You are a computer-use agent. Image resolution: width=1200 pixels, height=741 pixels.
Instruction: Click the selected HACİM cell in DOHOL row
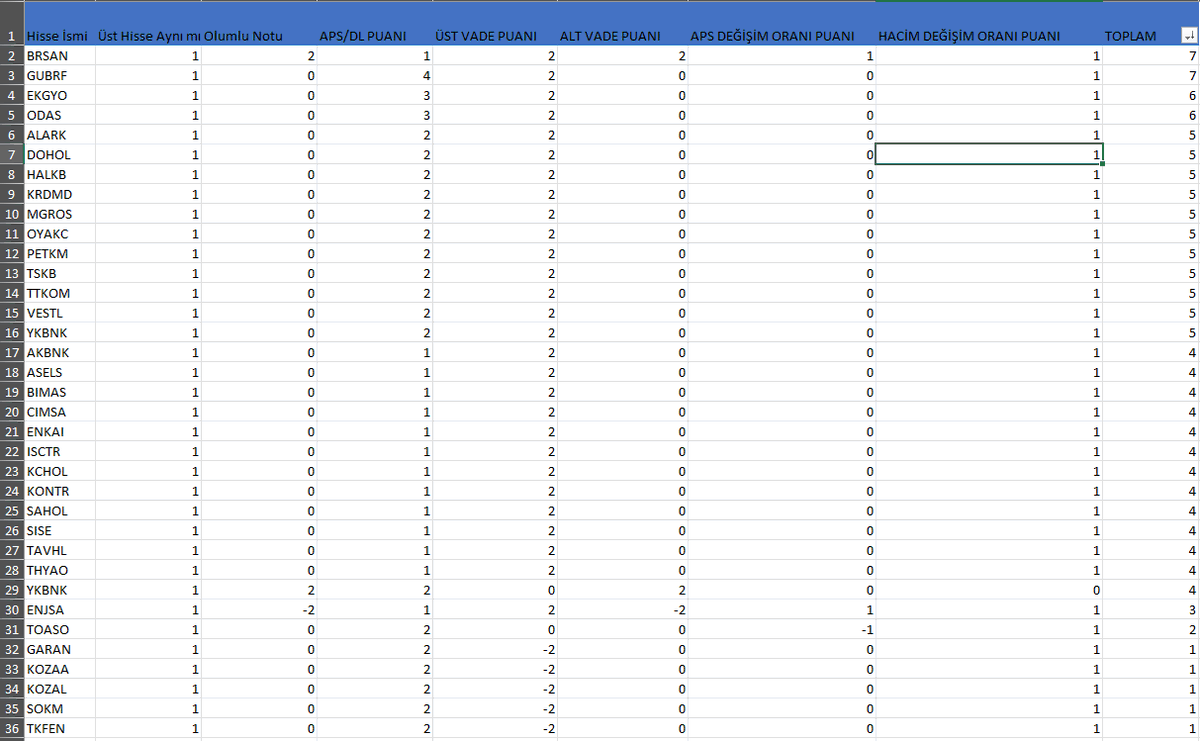[989, 154]
